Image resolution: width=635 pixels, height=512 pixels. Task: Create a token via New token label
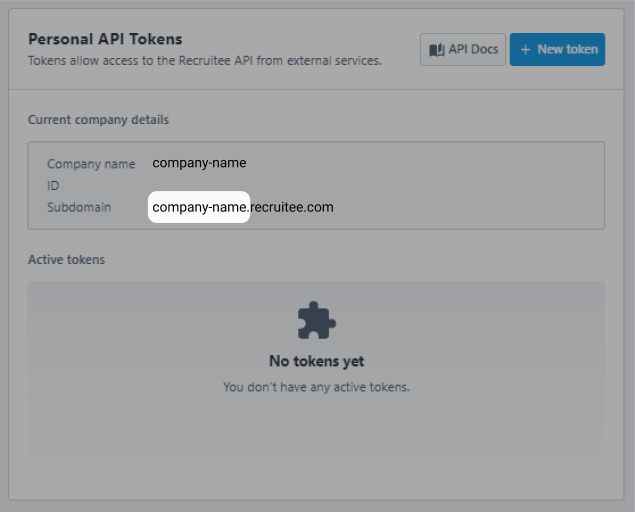click(567, 49)
